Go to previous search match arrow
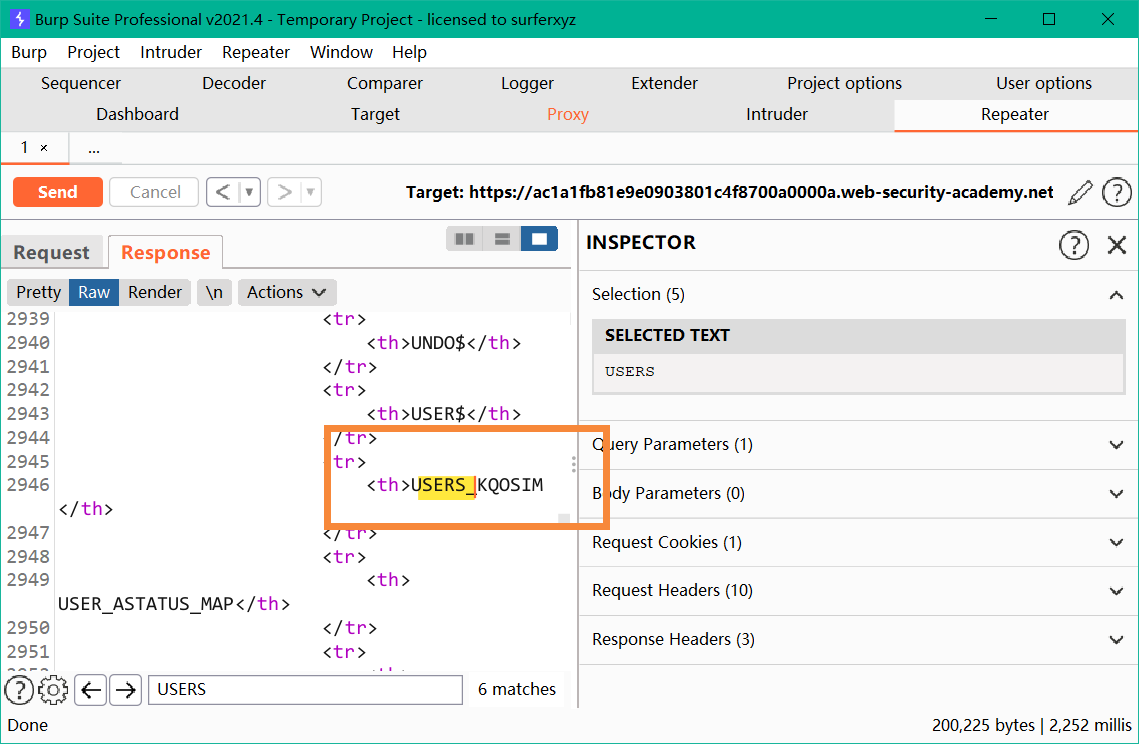Viewport: 1139px width, 744px height. tap(91, 690)
